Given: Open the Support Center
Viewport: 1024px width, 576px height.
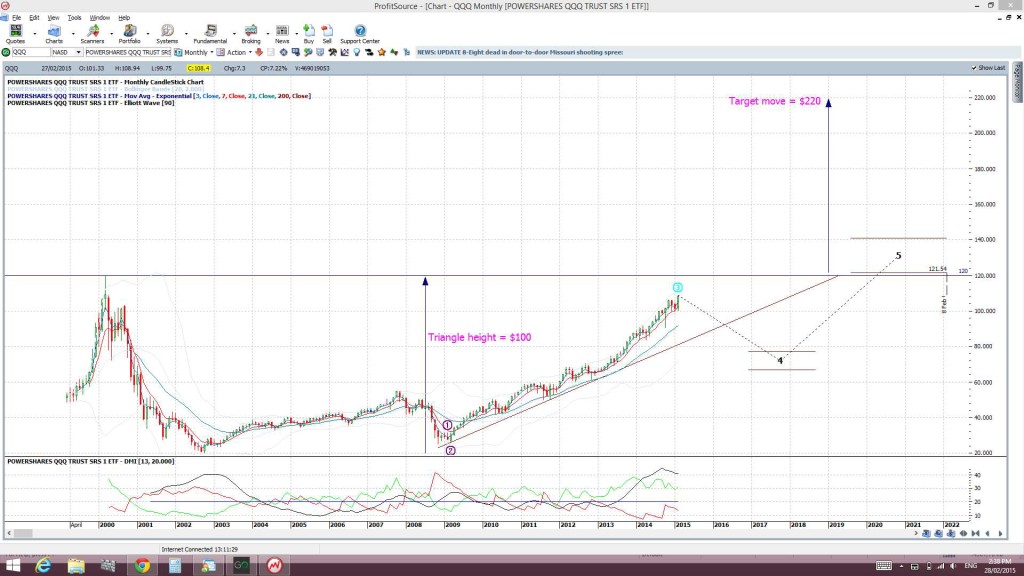Looking at the screenshot, I should 360,33.
